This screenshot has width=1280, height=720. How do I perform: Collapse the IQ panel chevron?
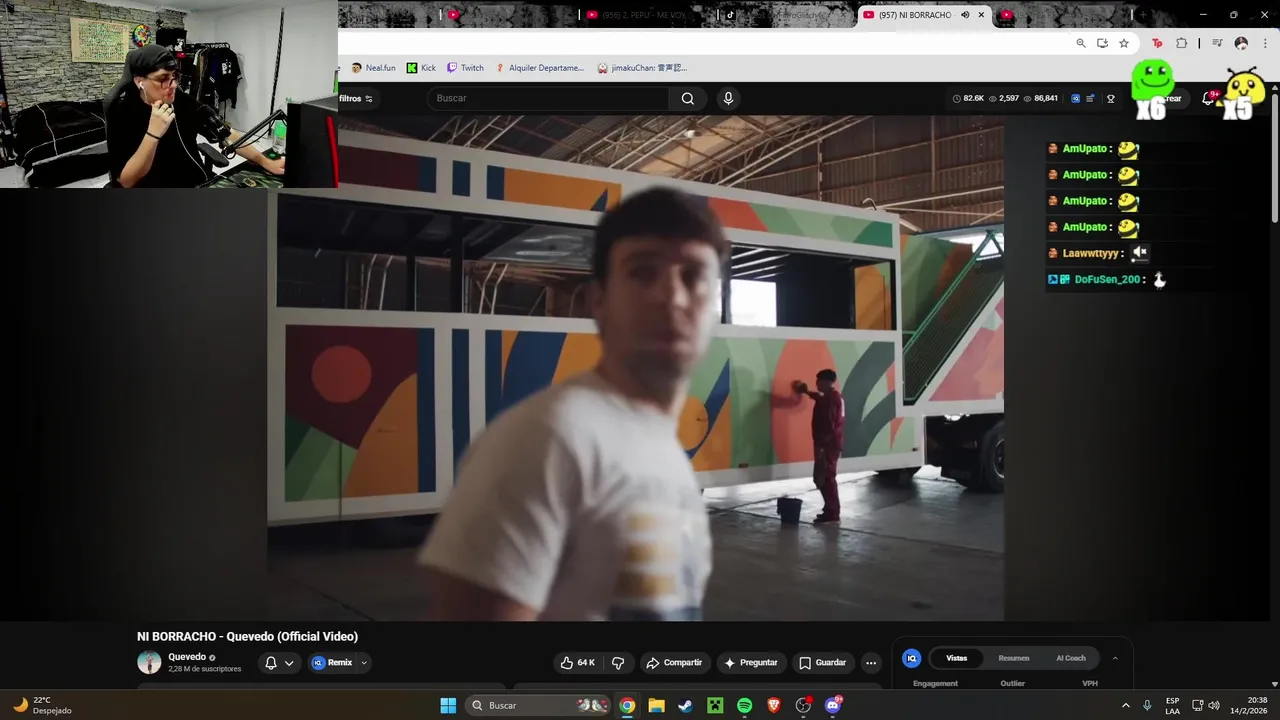point(1115,658)
